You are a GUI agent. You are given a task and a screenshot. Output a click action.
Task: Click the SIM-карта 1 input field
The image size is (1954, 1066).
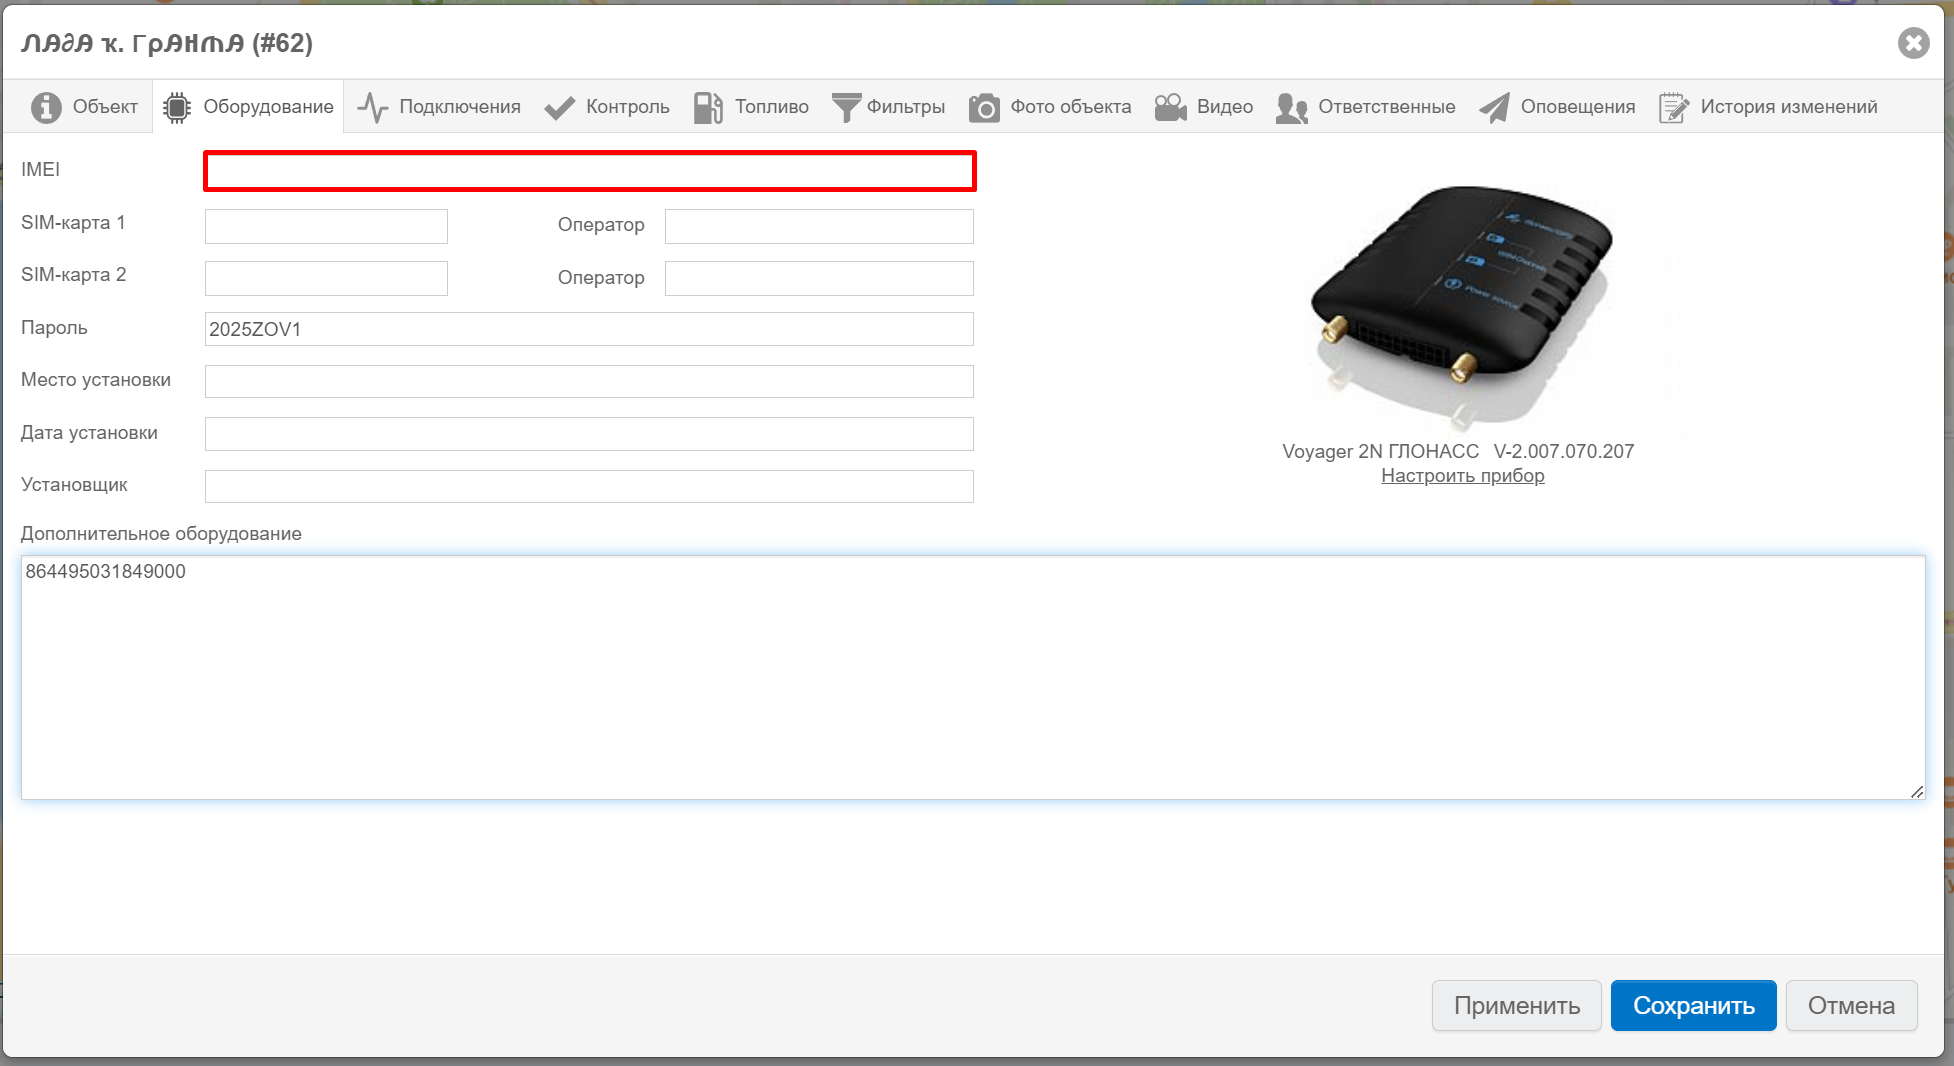pos(326,226)
